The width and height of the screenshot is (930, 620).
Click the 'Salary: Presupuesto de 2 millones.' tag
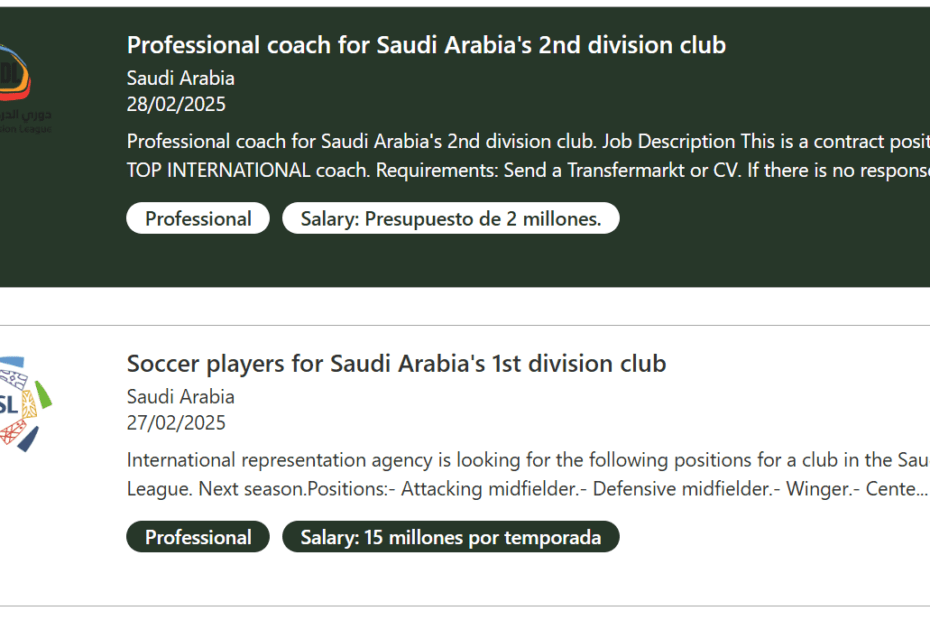coord(451,219)
